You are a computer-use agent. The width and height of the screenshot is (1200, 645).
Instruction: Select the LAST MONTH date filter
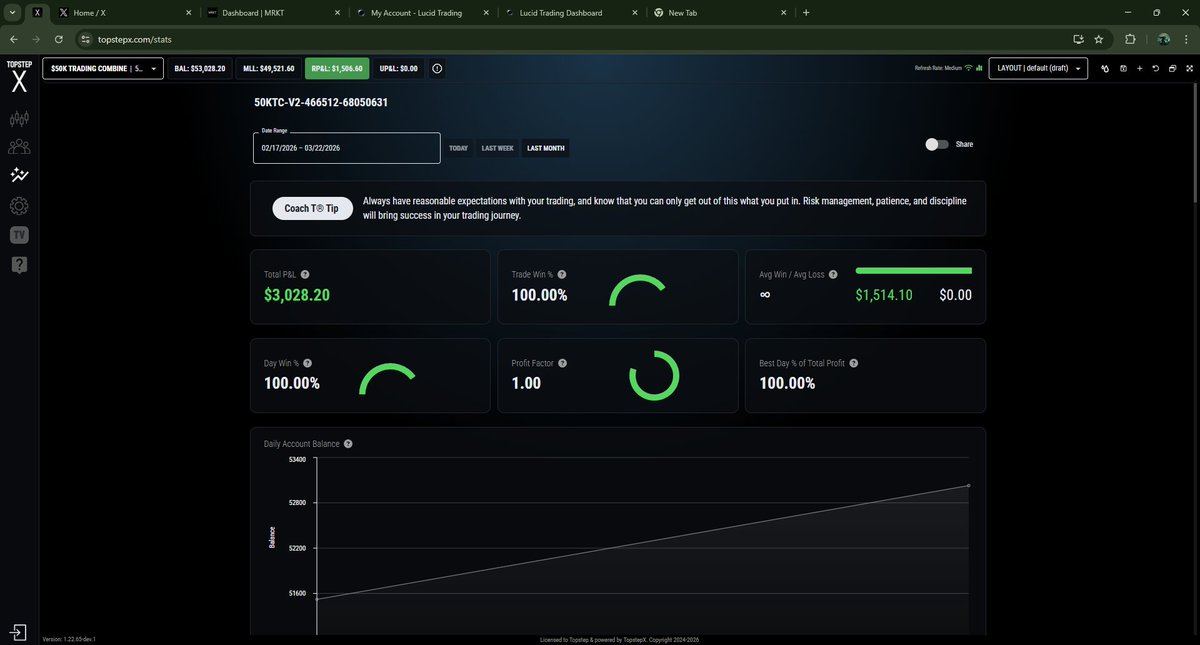[x=546, y=148]
